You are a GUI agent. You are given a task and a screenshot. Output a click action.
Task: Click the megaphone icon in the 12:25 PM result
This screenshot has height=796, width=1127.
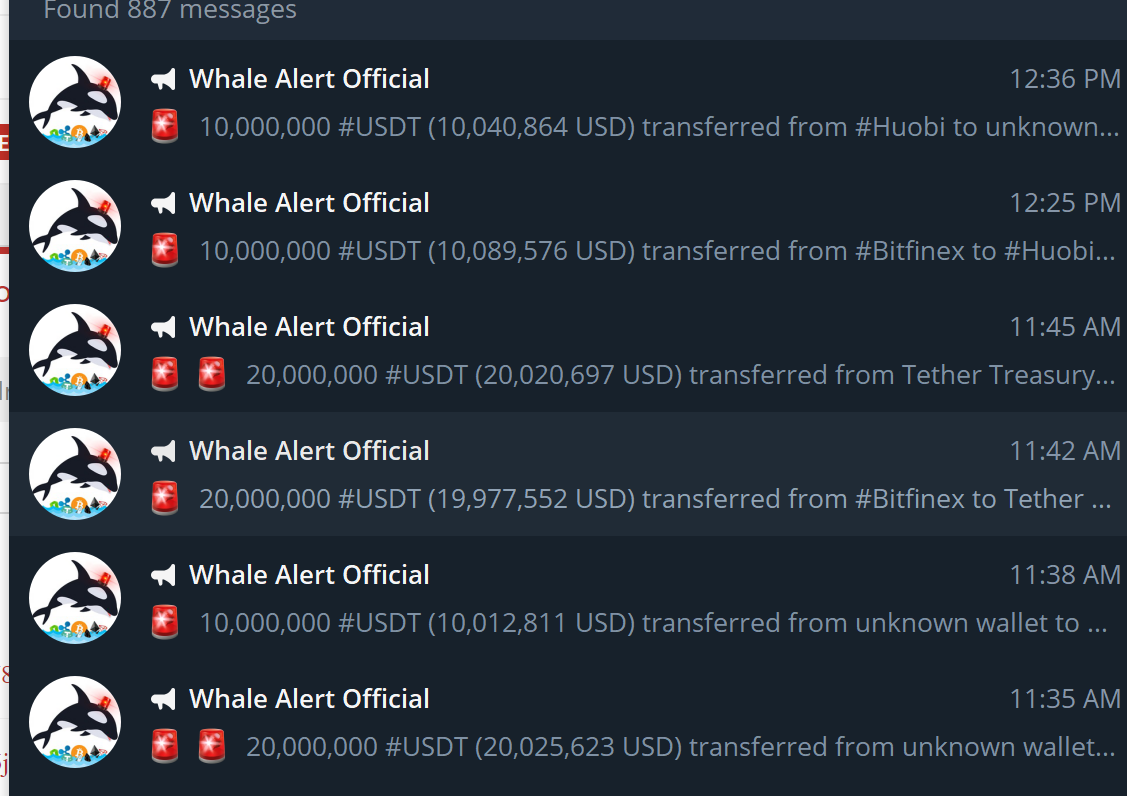(x=163, y=203)
